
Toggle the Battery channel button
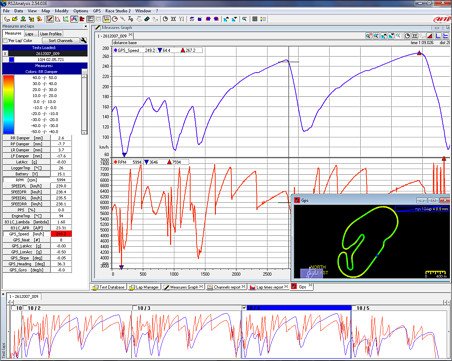tap(26, 174)
